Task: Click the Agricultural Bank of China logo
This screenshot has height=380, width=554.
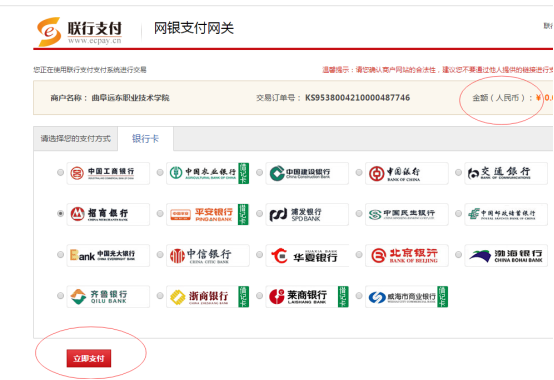Action: [208, 173]
